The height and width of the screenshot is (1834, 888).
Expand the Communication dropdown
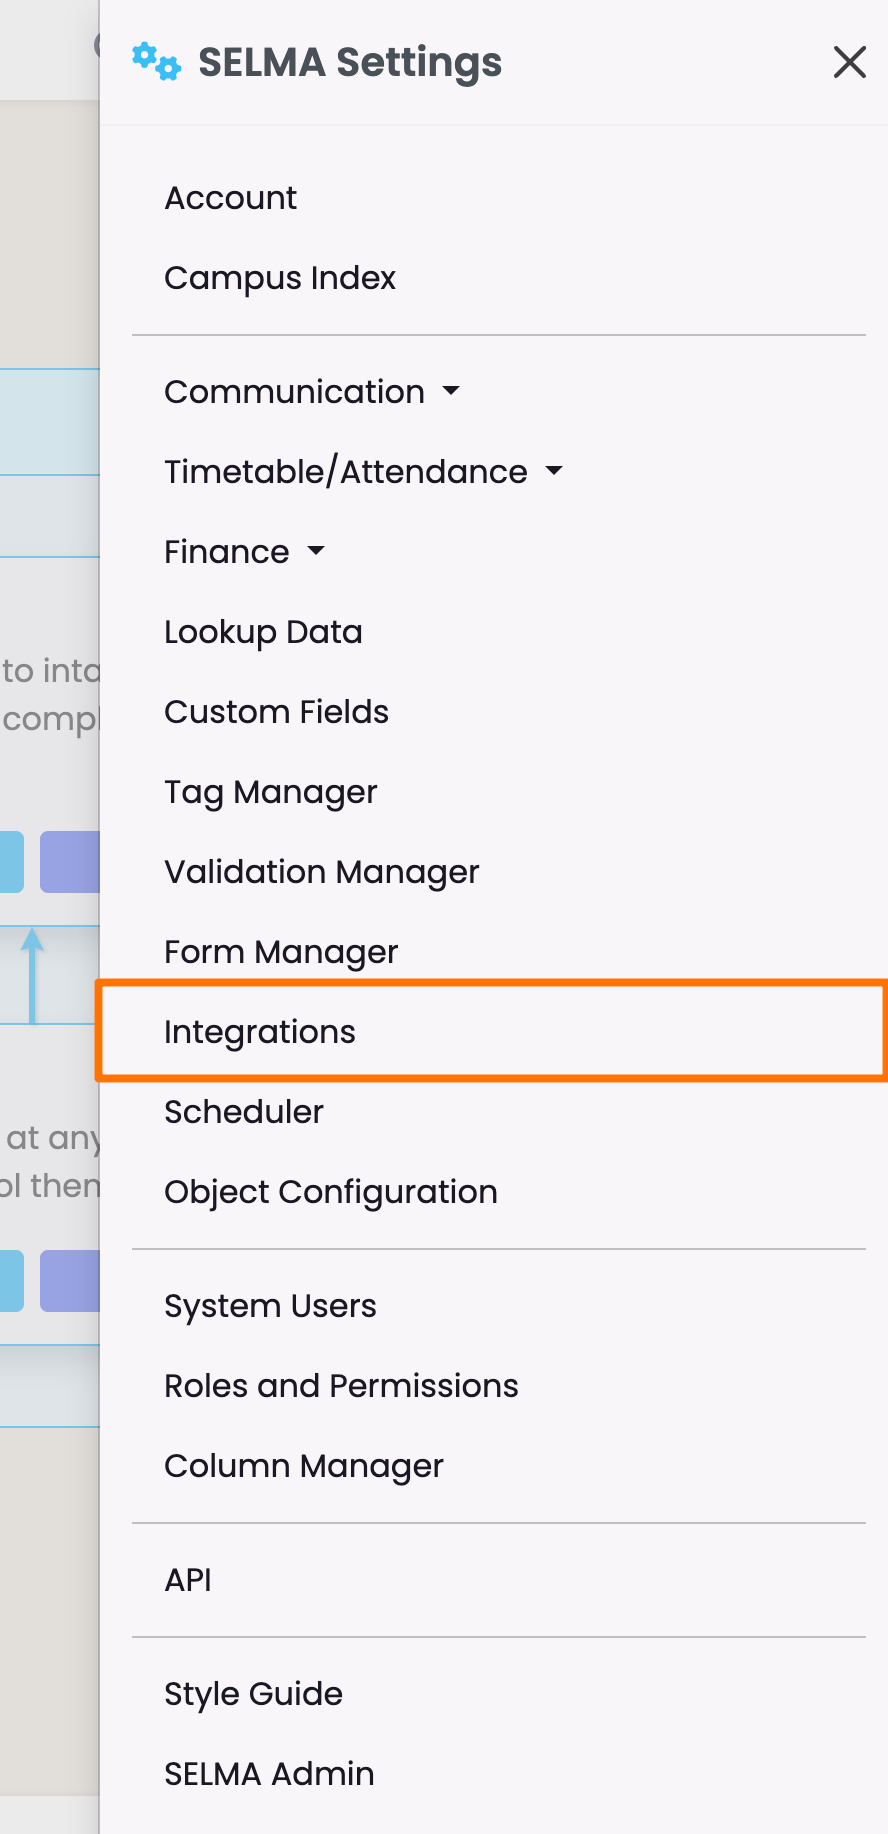tap(311, 392)
